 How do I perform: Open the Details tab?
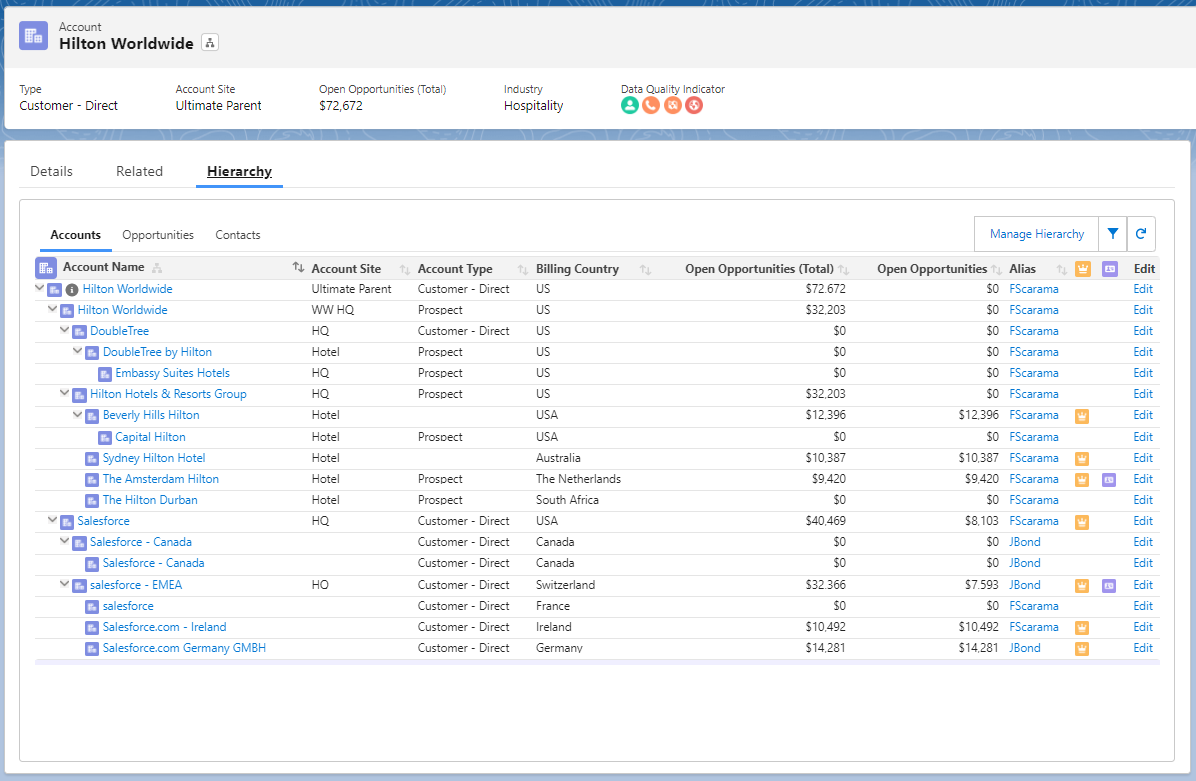click(x=51, y=171)
